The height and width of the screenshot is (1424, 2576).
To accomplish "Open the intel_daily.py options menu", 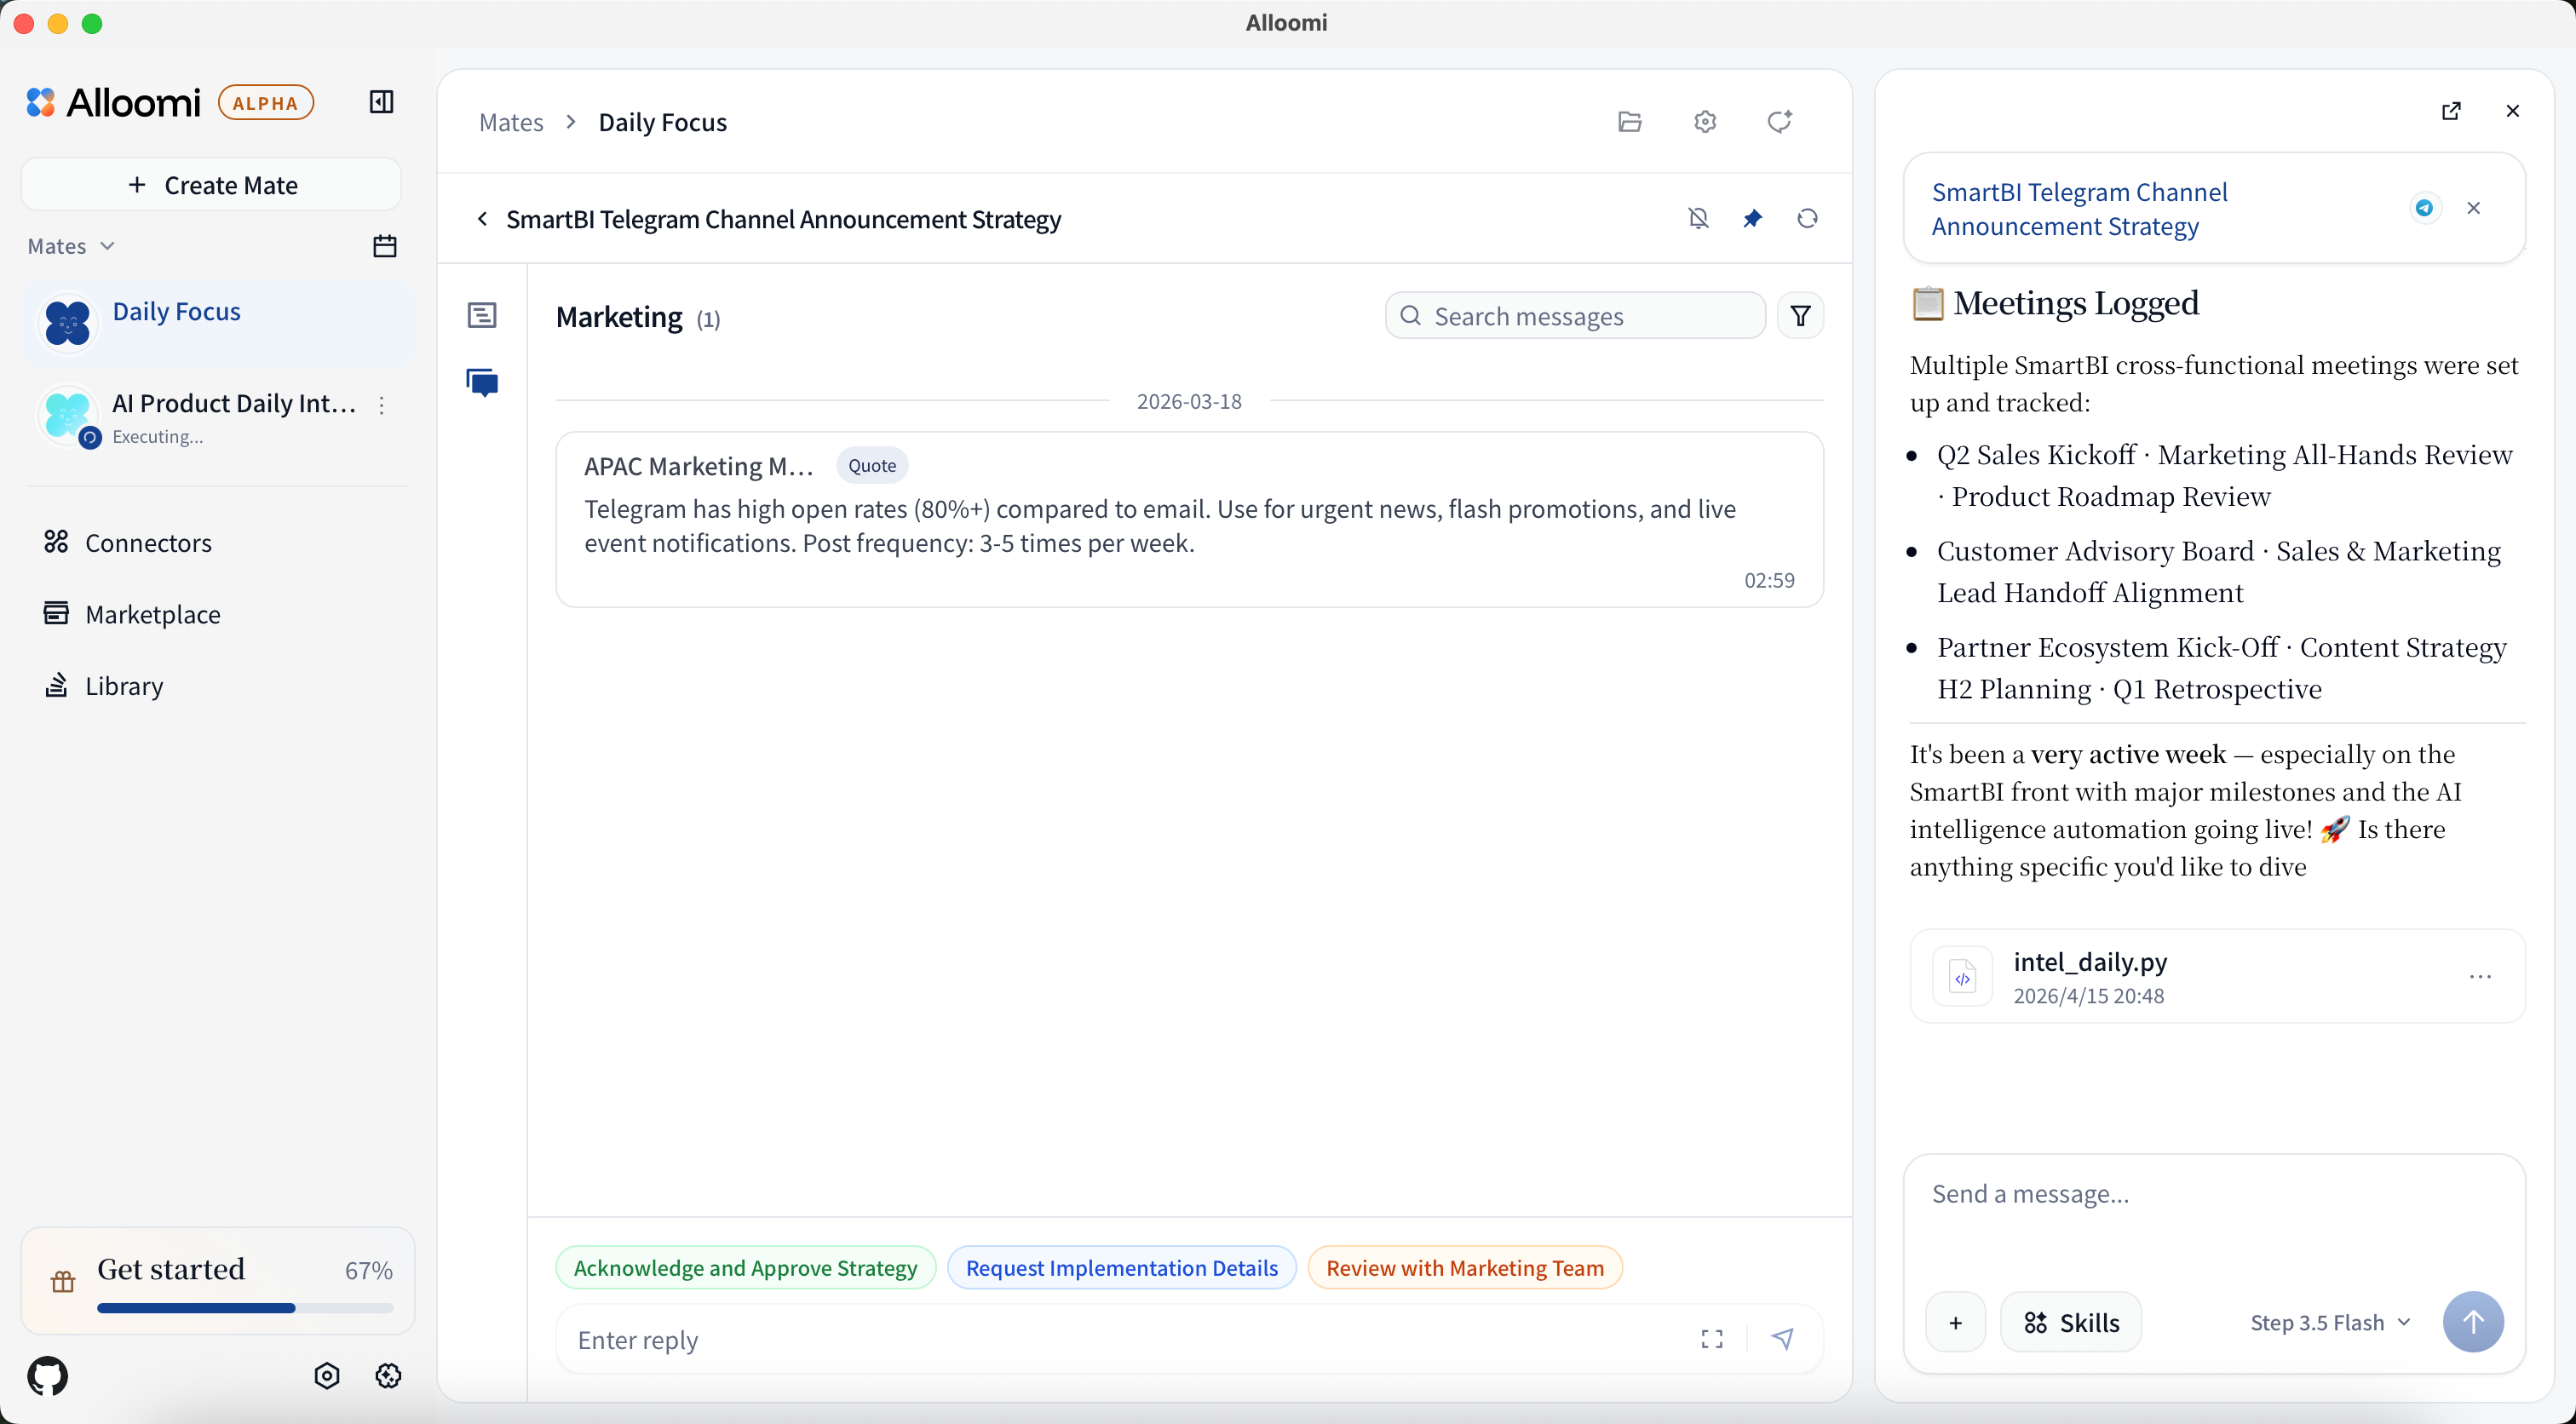I will click(x=2480, y=976).
